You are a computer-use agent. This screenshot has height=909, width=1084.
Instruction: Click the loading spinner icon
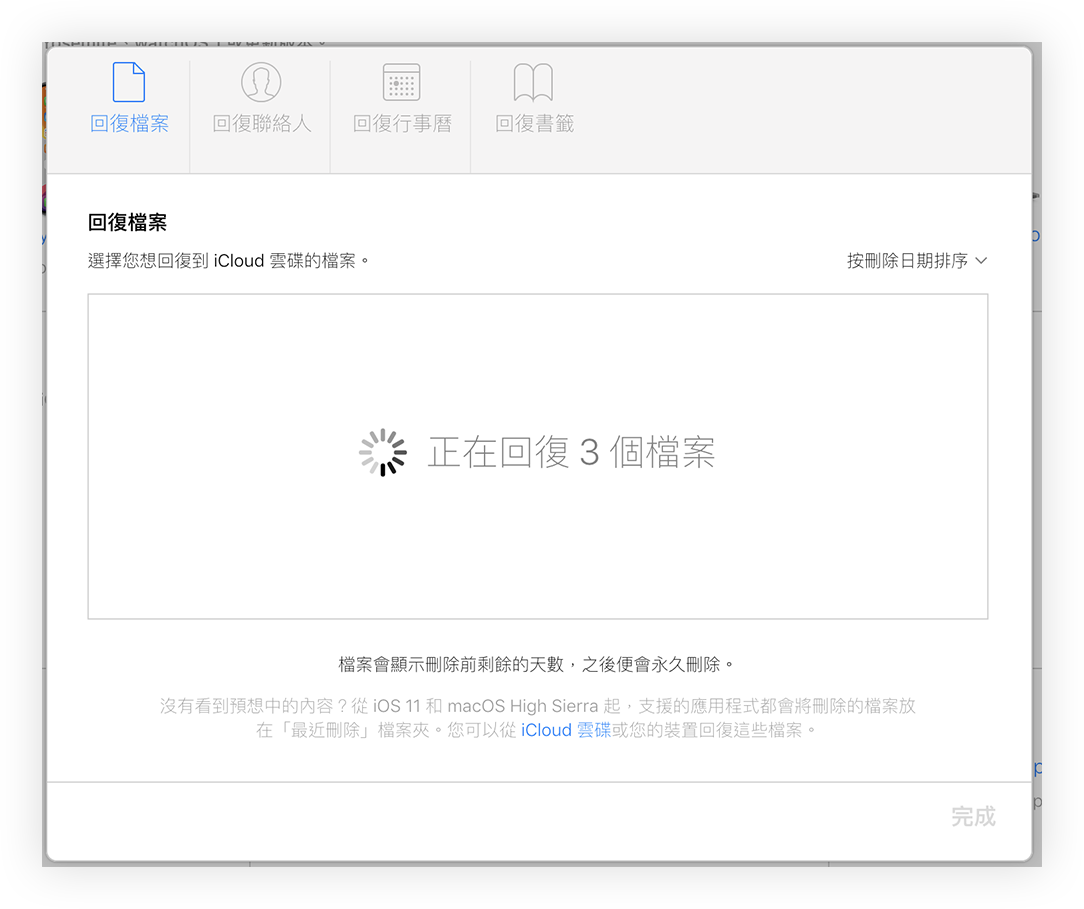[x=382, y=453]
